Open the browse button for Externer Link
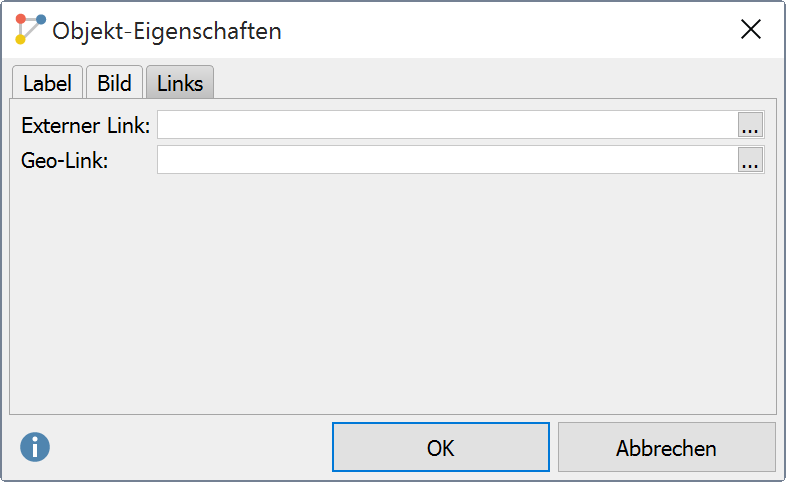 (x=751, y=125)
